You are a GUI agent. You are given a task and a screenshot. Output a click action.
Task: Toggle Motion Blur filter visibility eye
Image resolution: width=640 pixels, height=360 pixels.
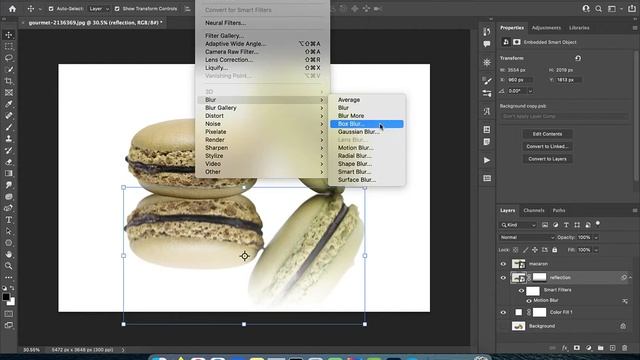(529, 301)
